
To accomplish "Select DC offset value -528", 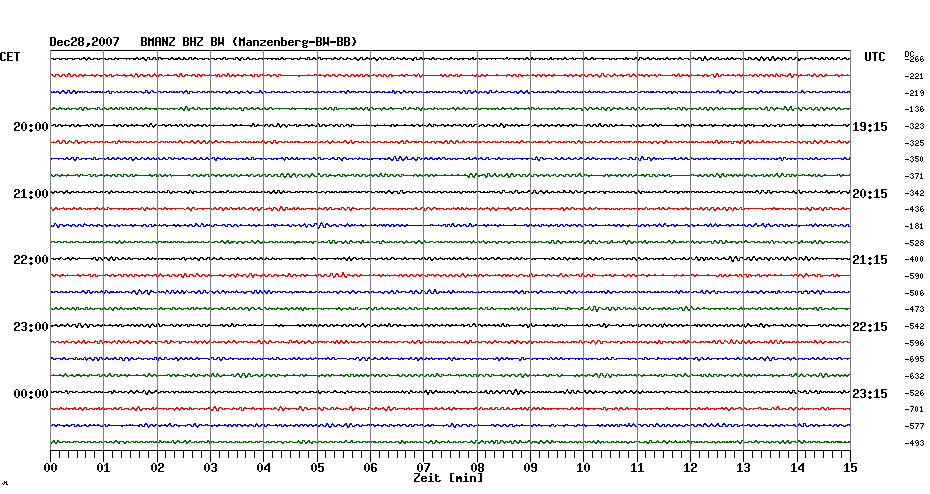I will click(x=914, y=243).
